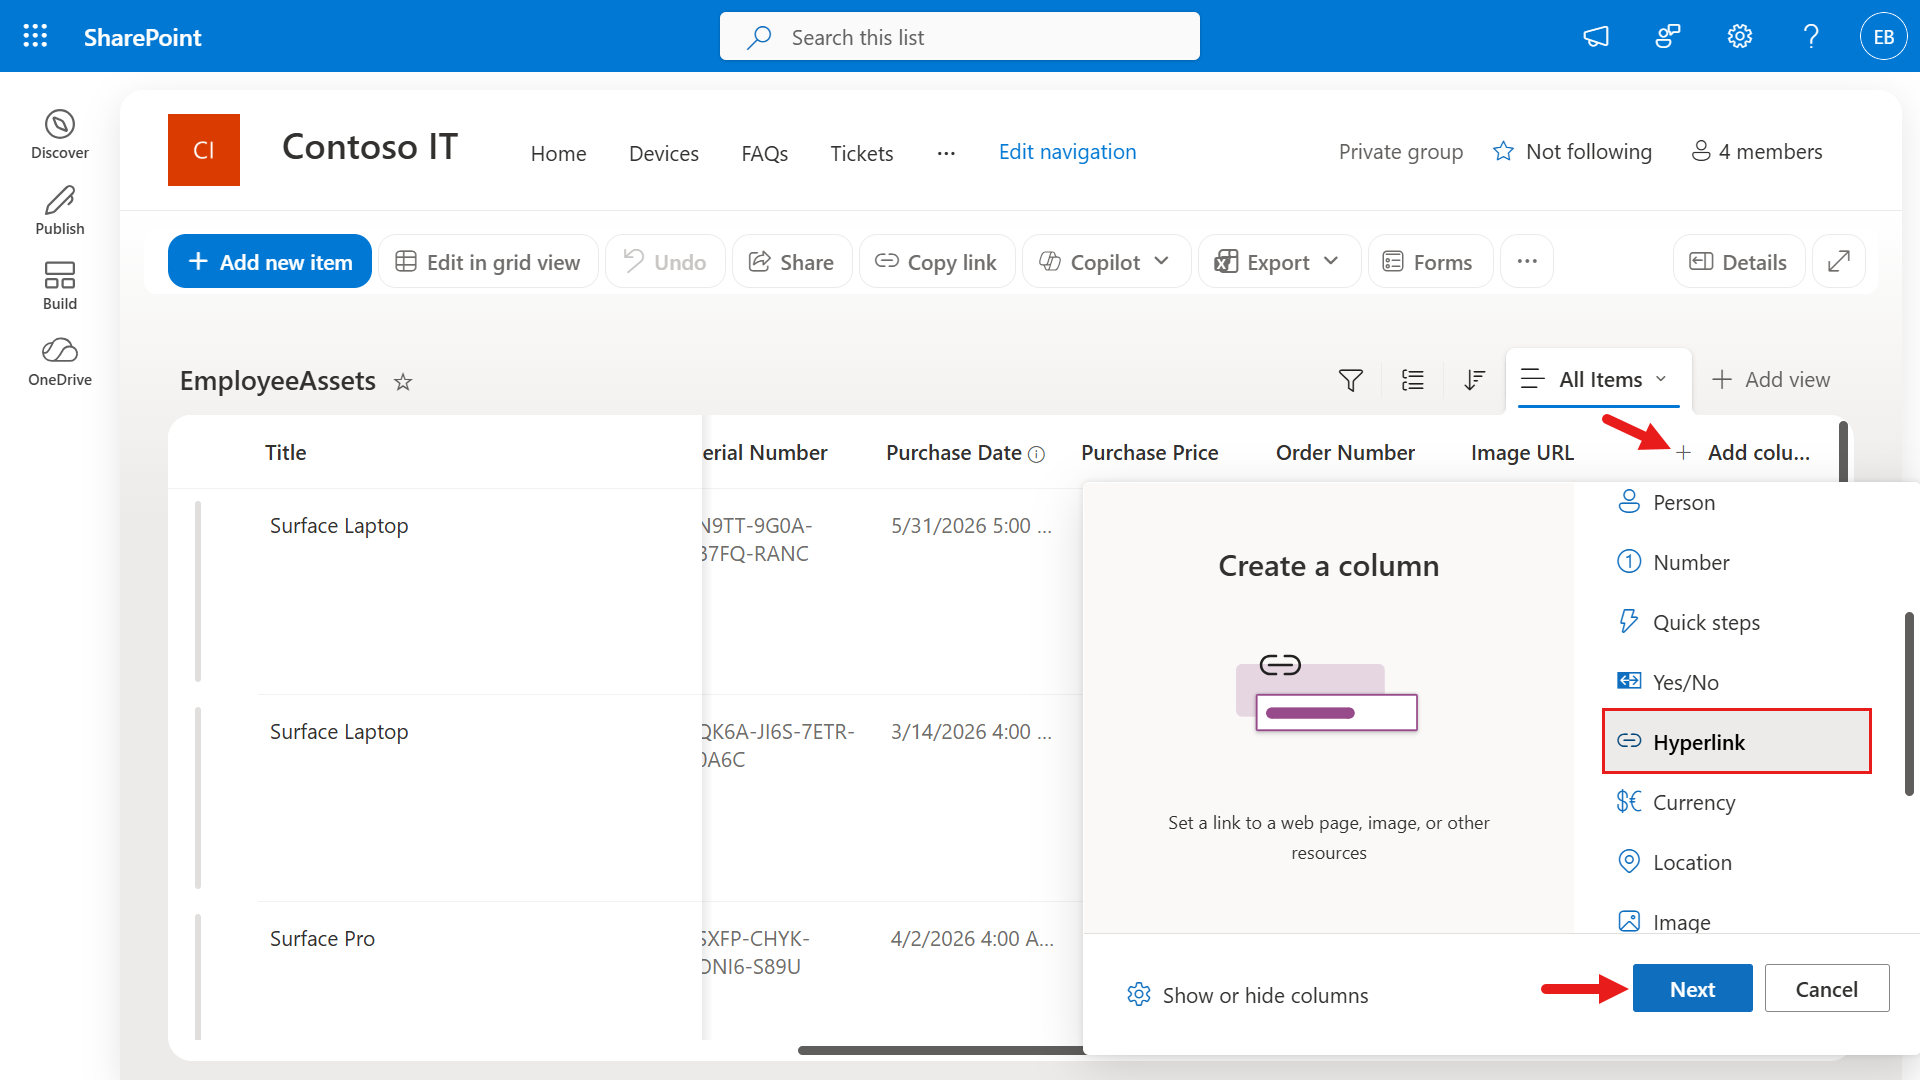Image resolution: width=1920 pixels, height=1080 pixels.
Task: Select the Location column type
Action: pyautogui.click(x=1737, y=863)
